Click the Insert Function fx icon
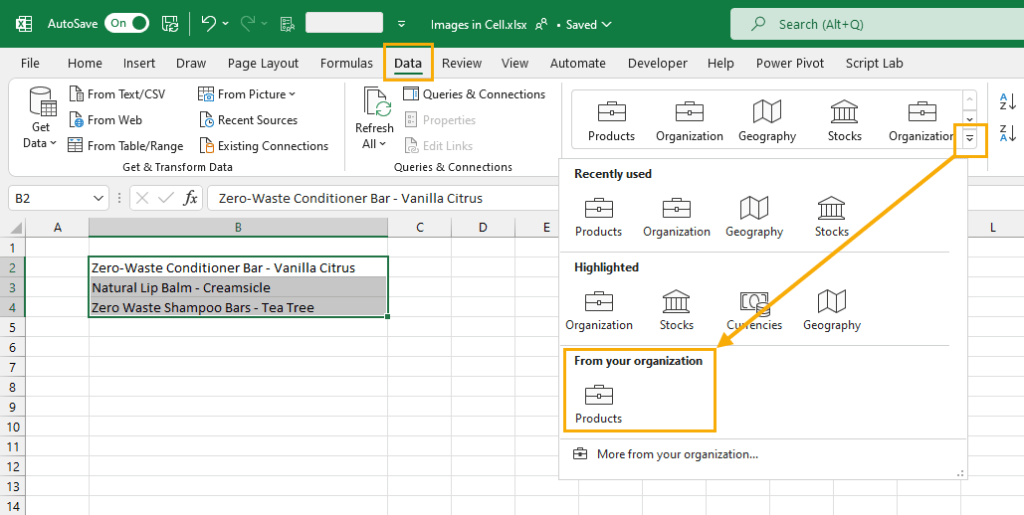 (190, 198)
